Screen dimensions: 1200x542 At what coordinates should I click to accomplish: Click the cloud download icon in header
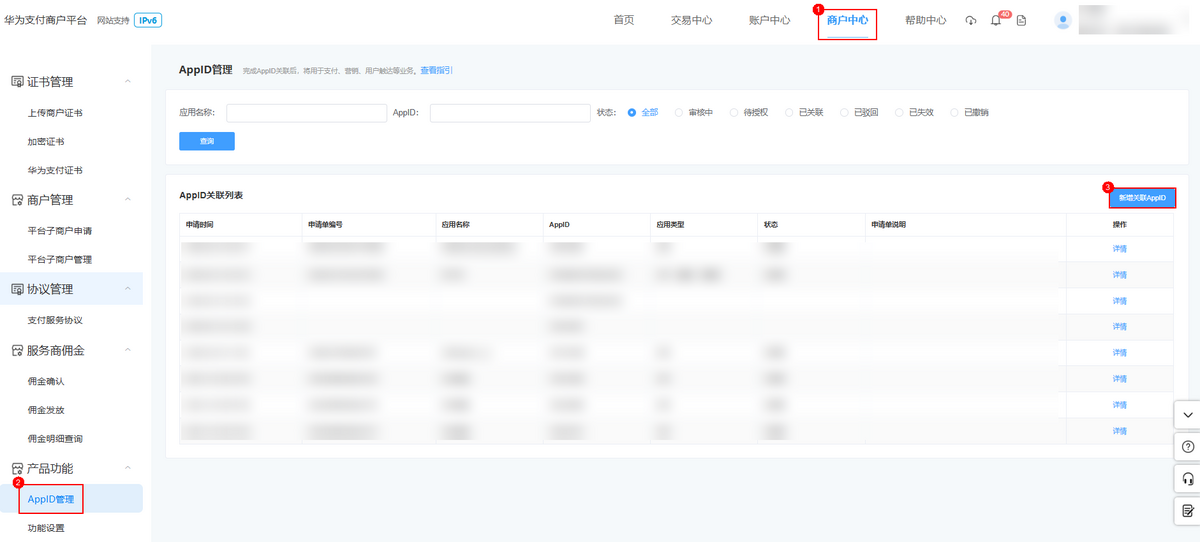(x=970, y=21)
